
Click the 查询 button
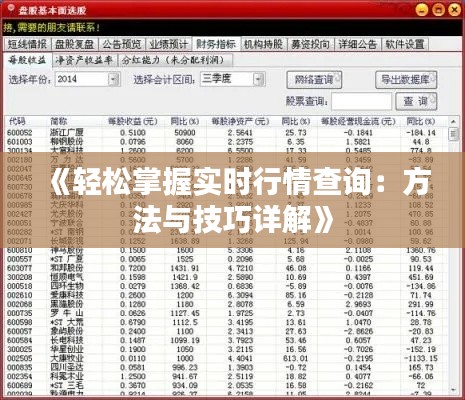tap(416, 101)
